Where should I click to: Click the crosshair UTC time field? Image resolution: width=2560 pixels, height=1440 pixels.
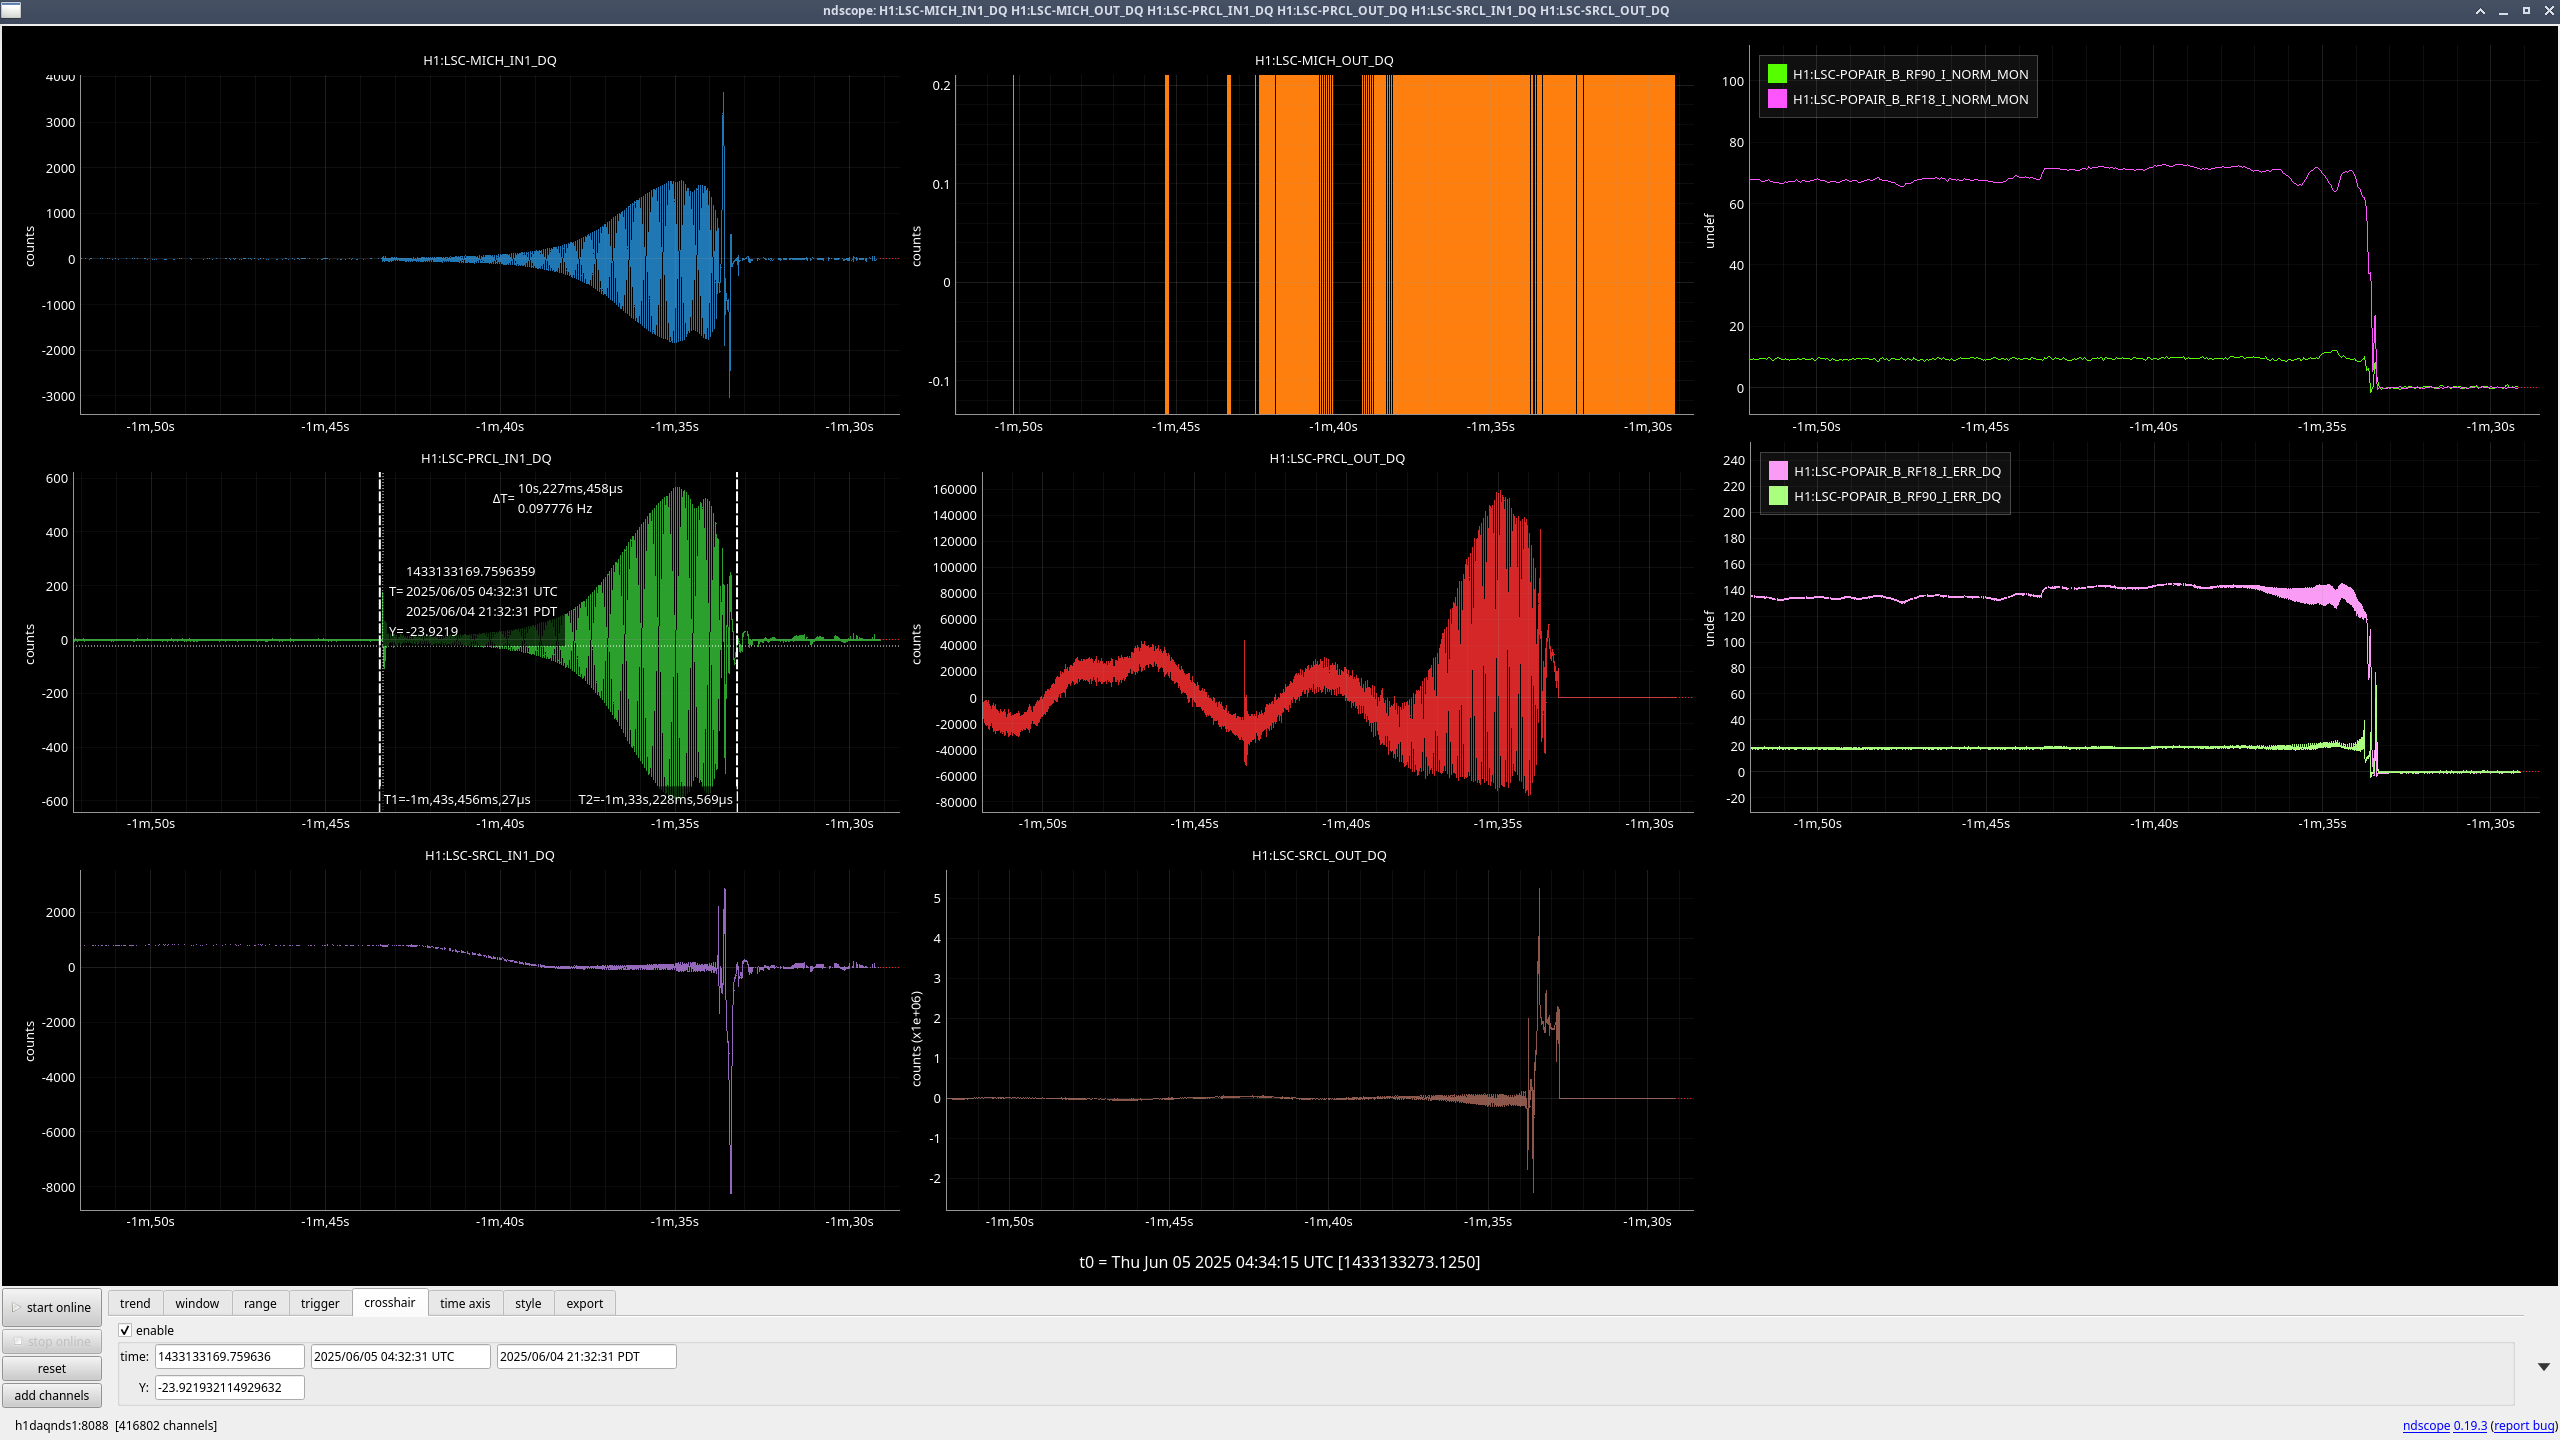(x=401, y=1357)
